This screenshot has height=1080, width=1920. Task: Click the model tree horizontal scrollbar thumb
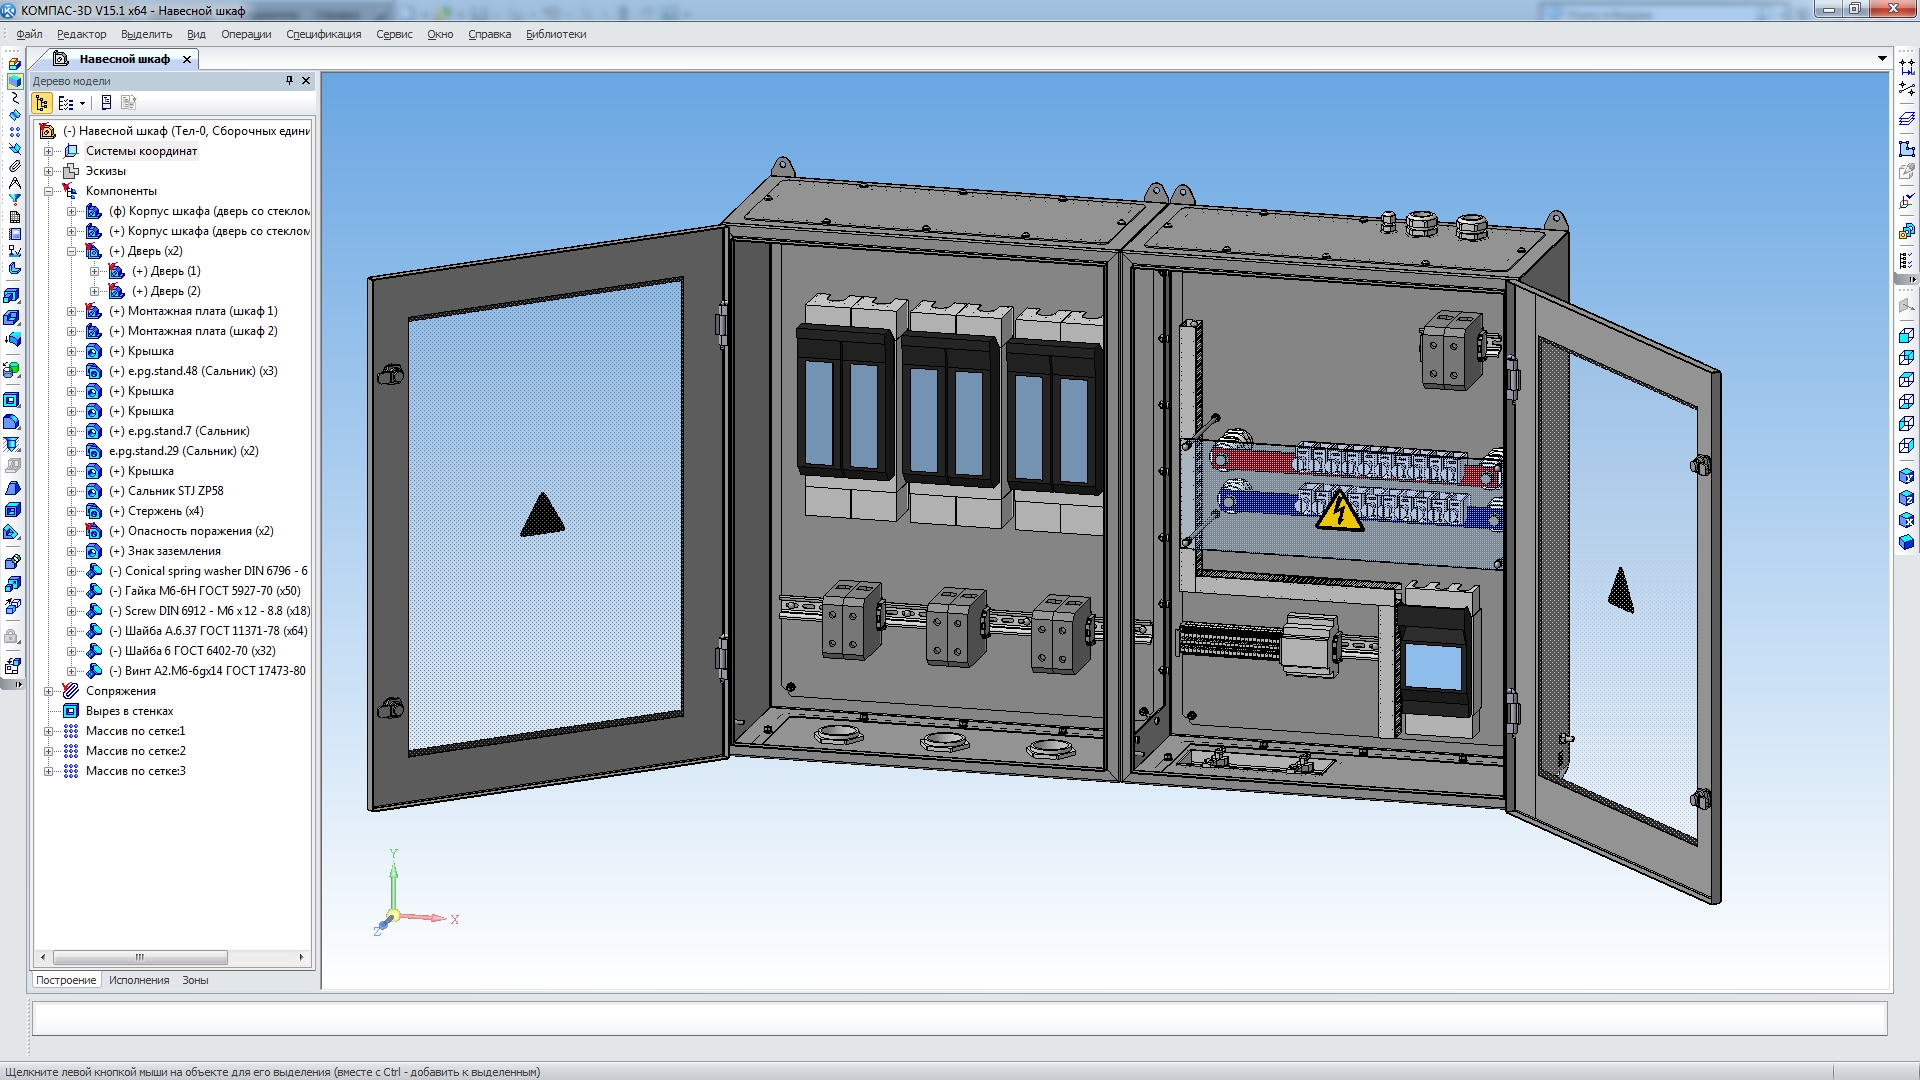coord(140,957)
